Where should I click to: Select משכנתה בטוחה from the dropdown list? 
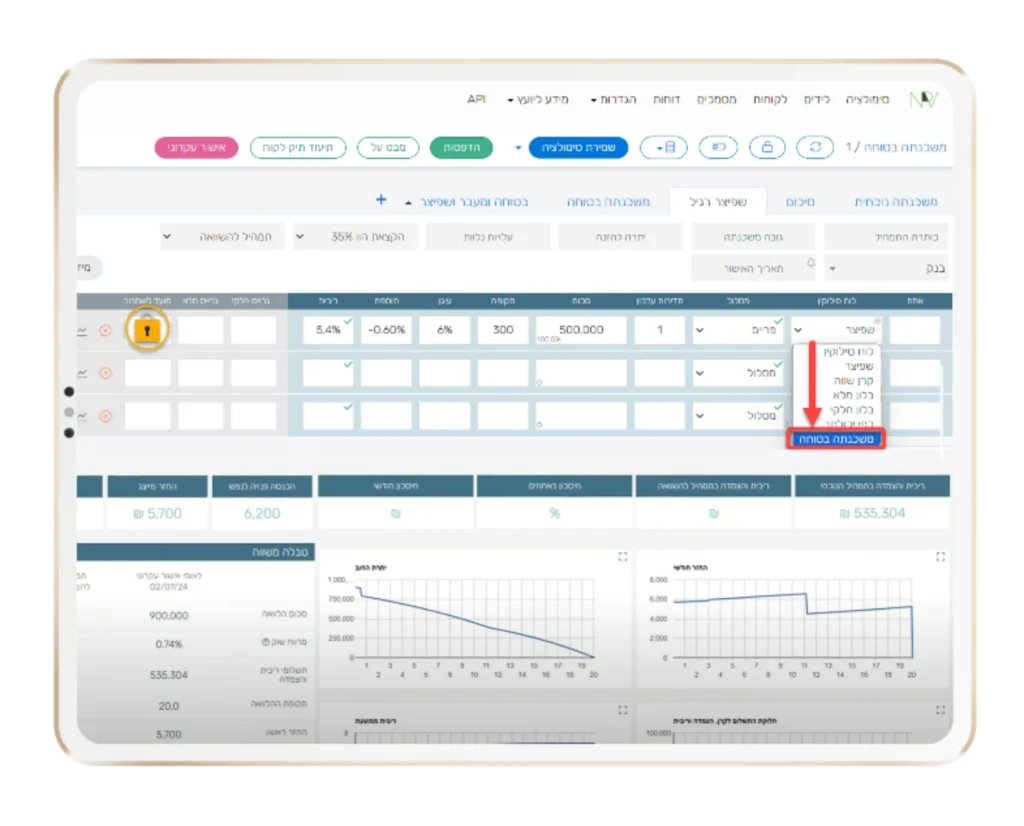(x=834, y=439)
